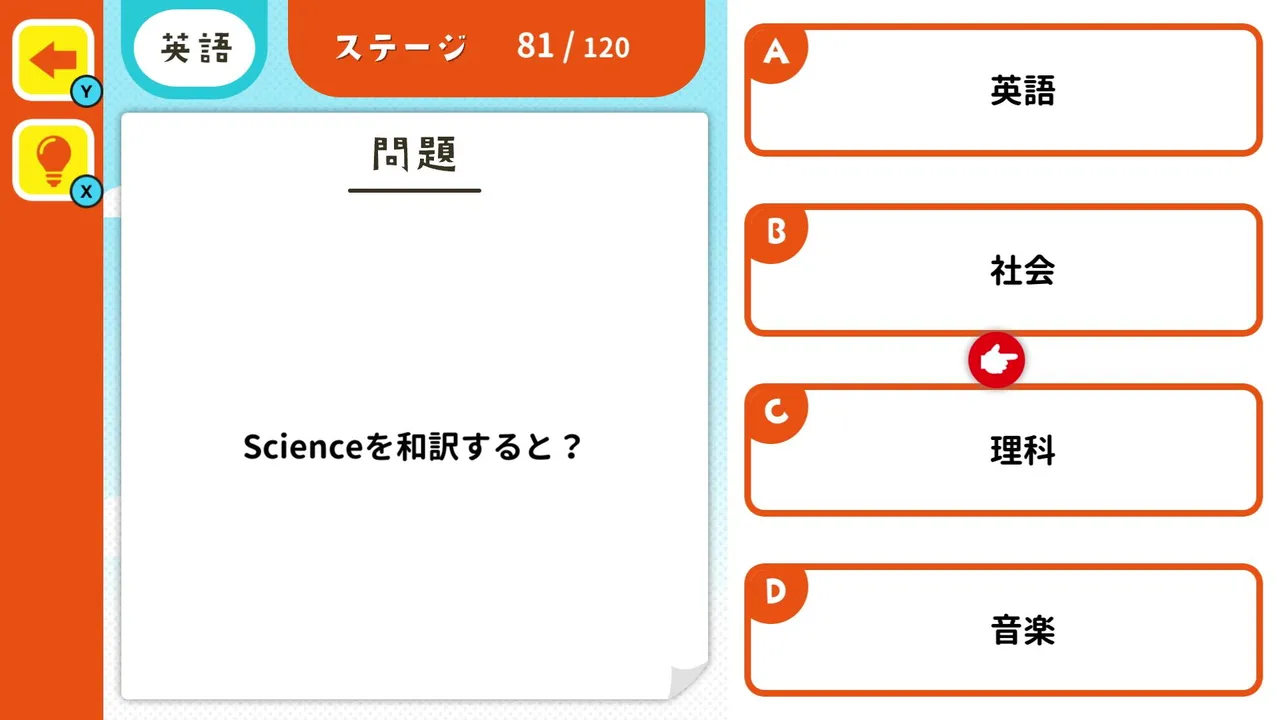The image size is (1280, 720).
Task: Choose answer D 音楽
Action: click(1003, 630)
